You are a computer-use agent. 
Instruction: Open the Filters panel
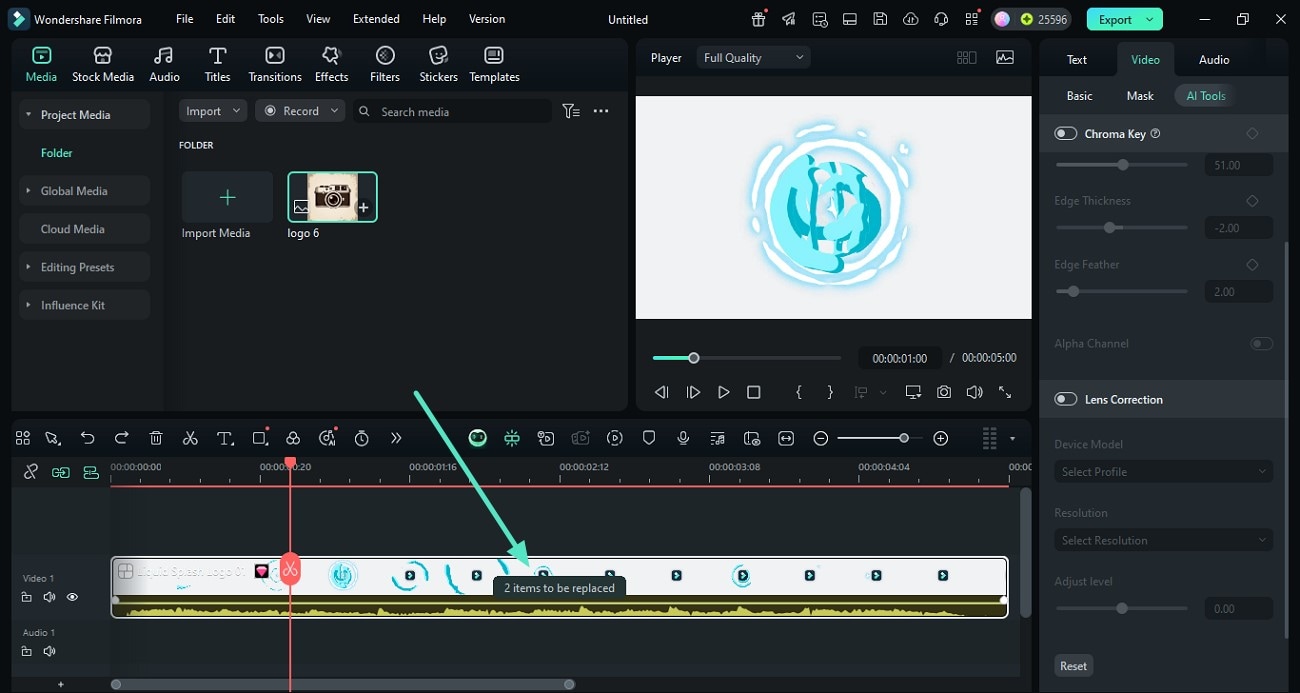click(385, 65)
